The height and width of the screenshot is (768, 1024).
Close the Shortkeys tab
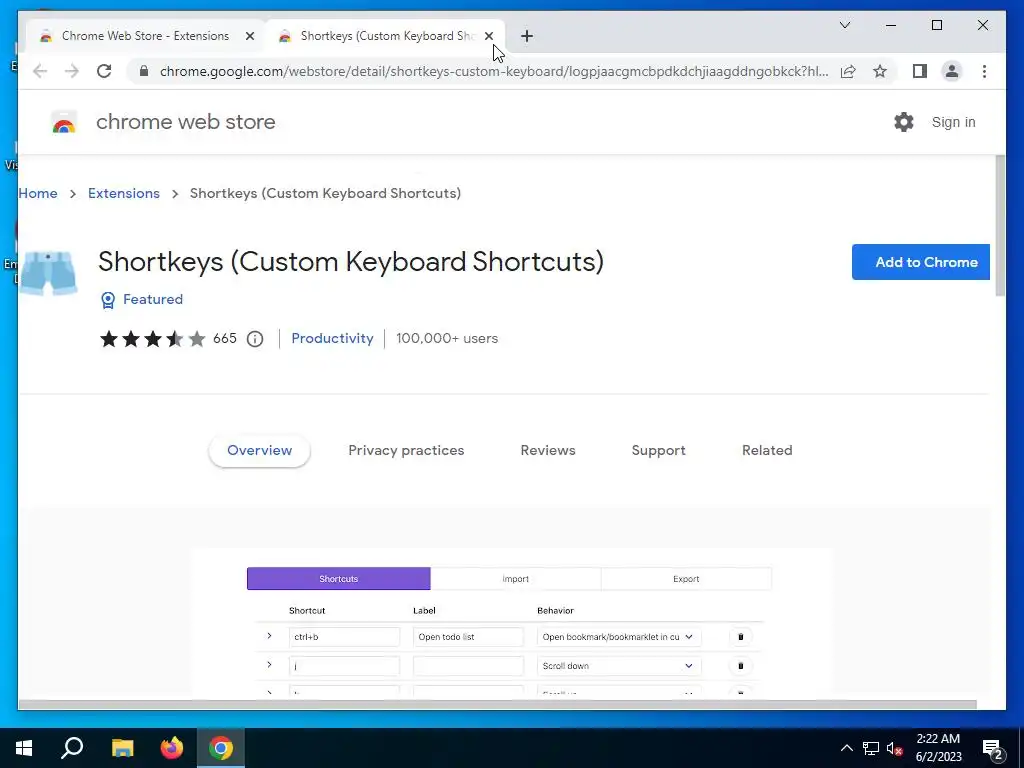(x=488, y=36)
